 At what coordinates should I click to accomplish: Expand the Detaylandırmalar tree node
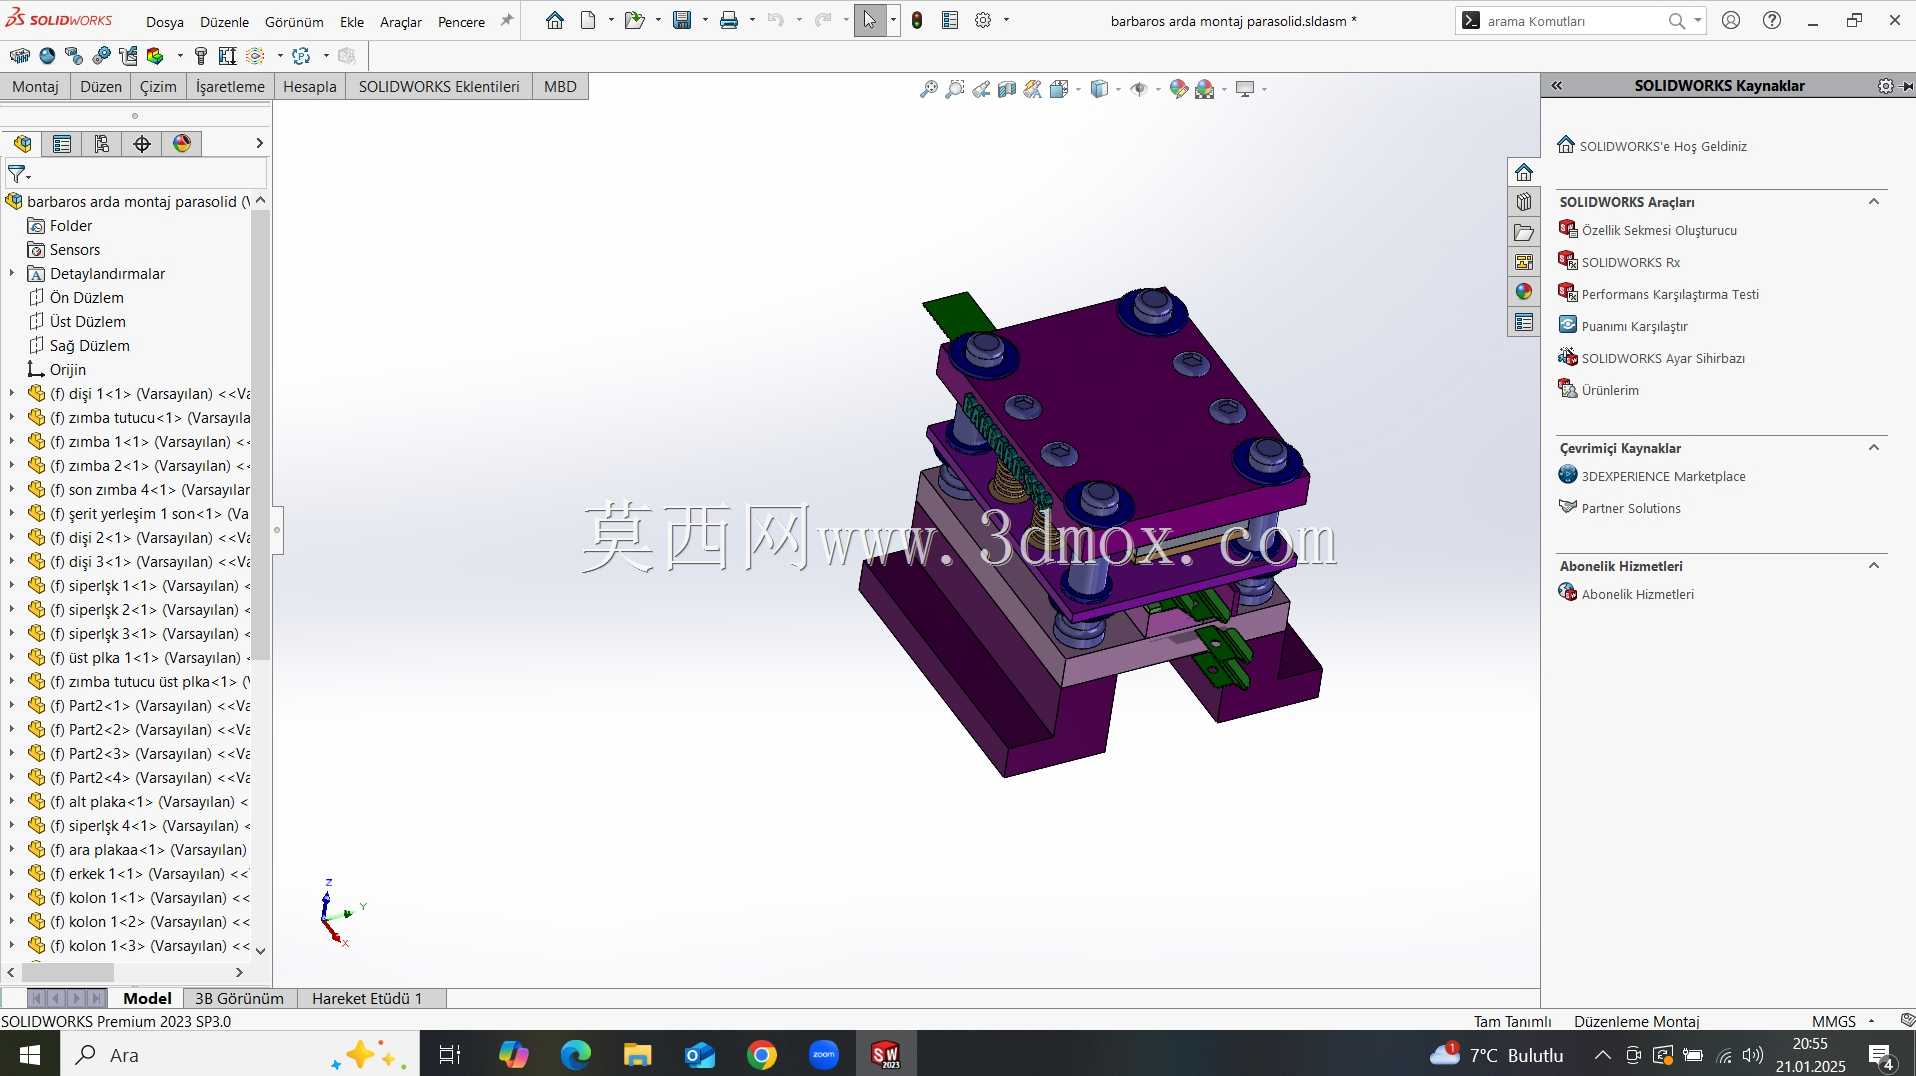click(x=12, y=273)
